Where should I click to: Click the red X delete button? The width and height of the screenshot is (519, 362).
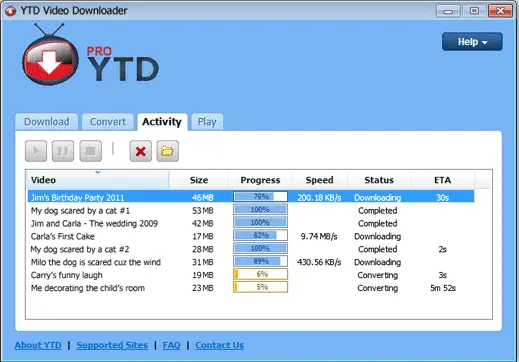(141, 151)
